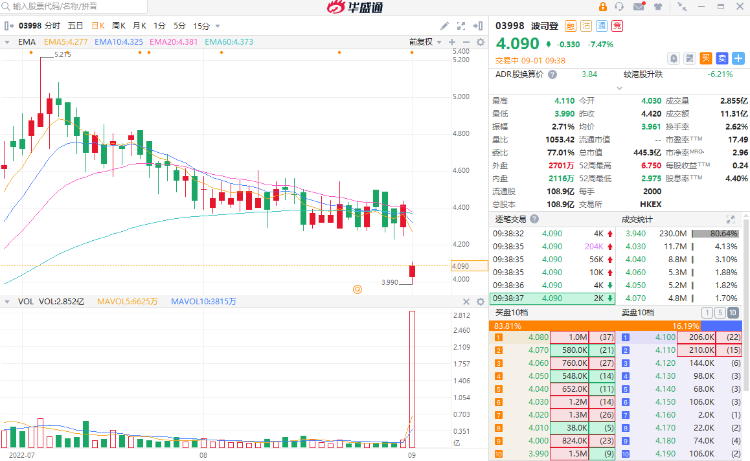Switch to 15分 fifteen-minute chart
Viewport: 750px width, 461px height.
(x=201, y=26)
